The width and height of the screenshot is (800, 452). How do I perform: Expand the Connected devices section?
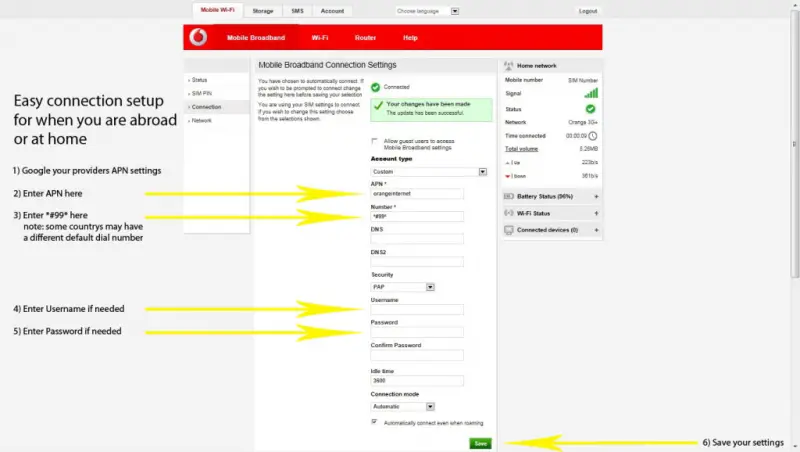(596, 230)
